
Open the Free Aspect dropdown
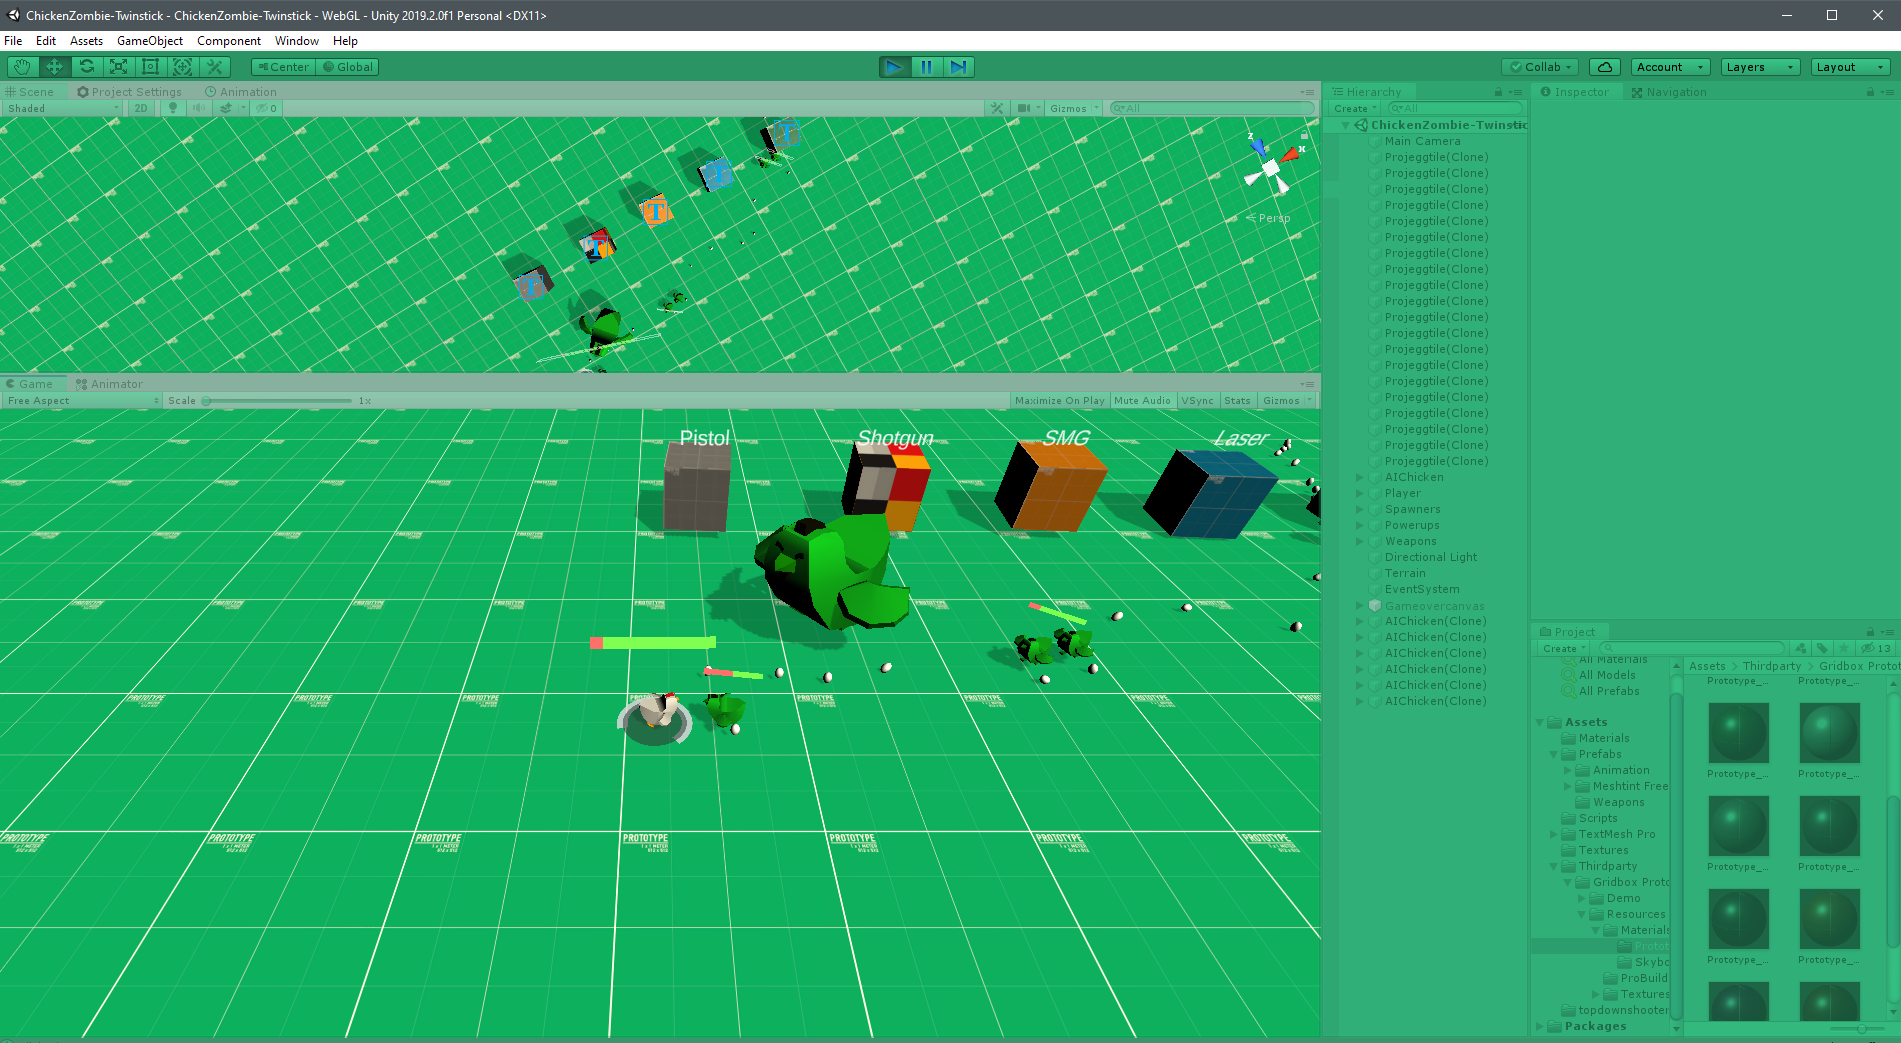(83, 400)
